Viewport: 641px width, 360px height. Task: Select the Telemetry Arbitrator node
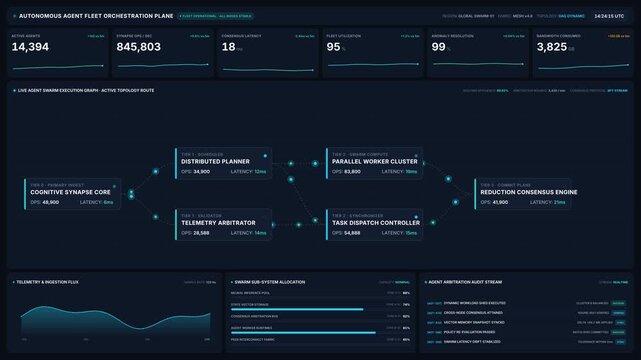pos(223,224)
